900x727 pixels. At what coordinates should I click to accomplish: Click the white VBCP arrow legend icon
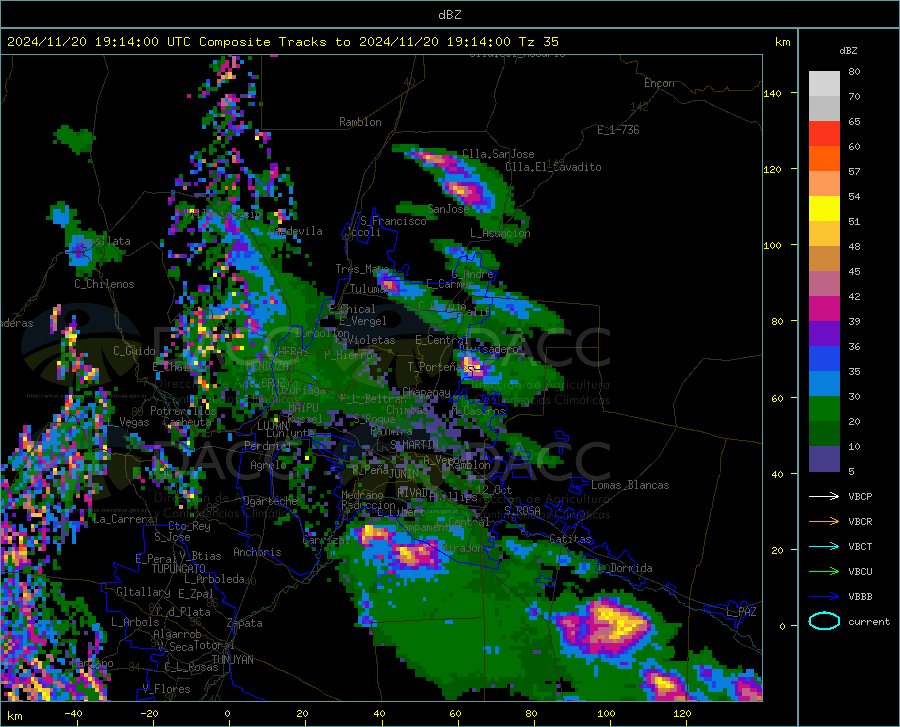824,496
